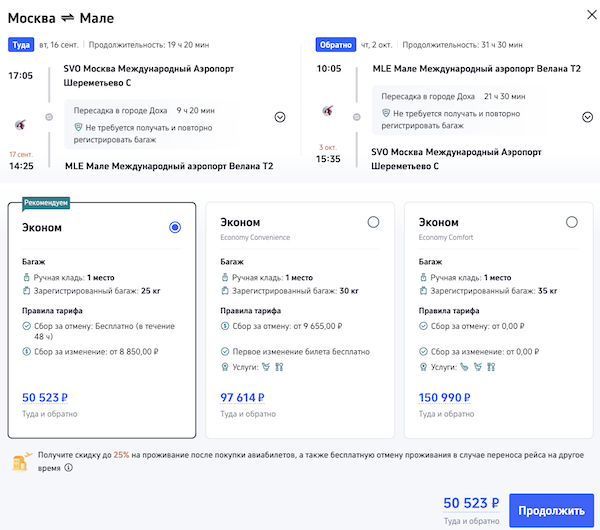Click the Продолжить button
Screen dimensions: 600x530
coord(550,510)
